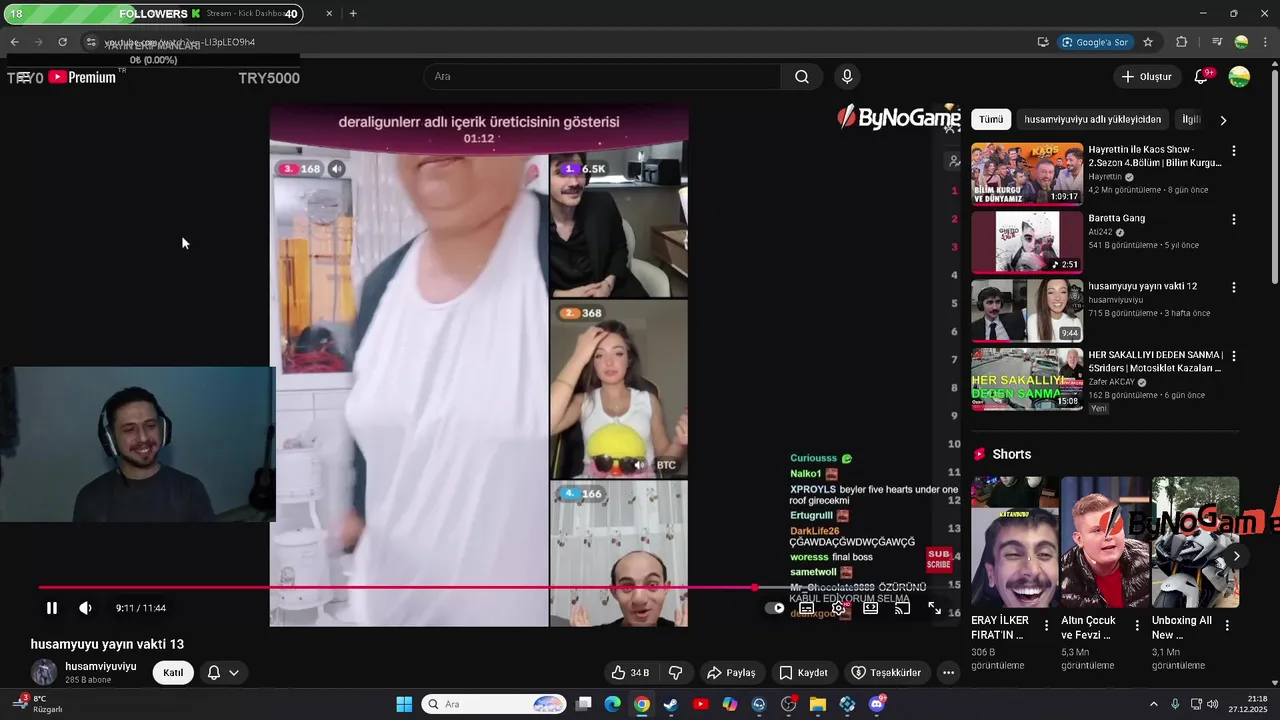Open HER SAKALLIYI DEDEN SANMA thumbnail
The image size is (1280, 720).
coord(1026,378)
